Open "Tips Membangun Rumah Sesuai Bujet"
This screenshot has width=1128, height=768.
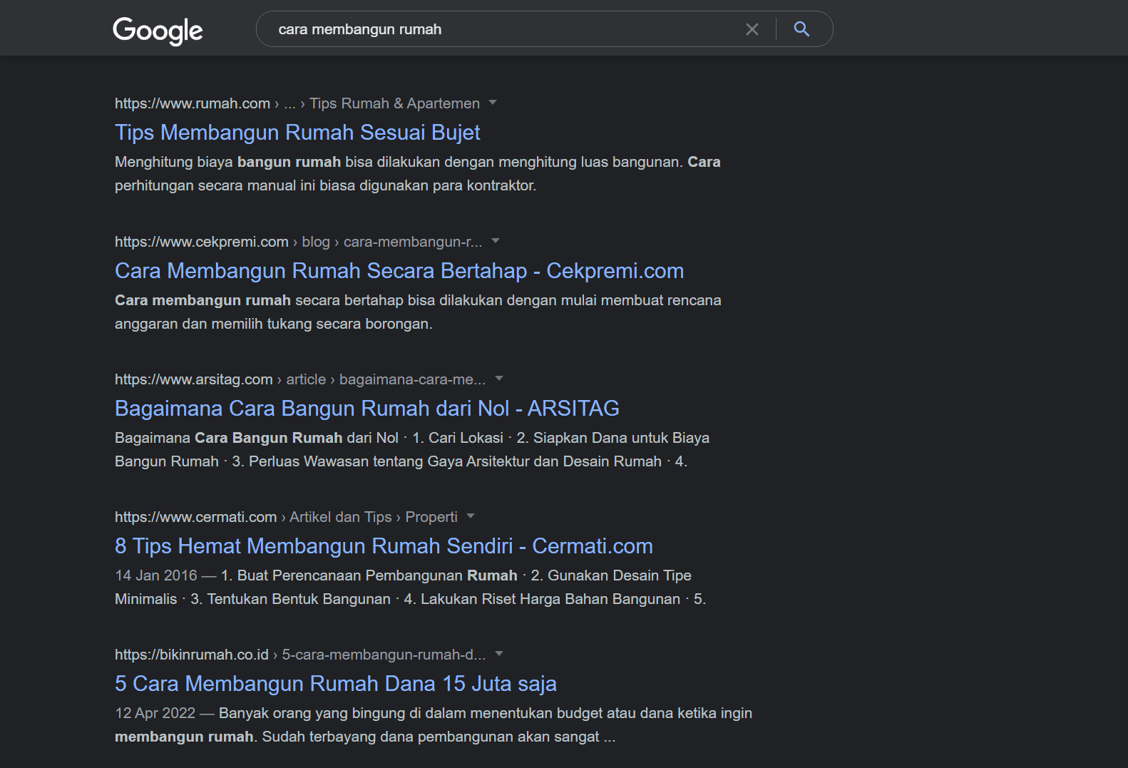click(x=297, y=132)
